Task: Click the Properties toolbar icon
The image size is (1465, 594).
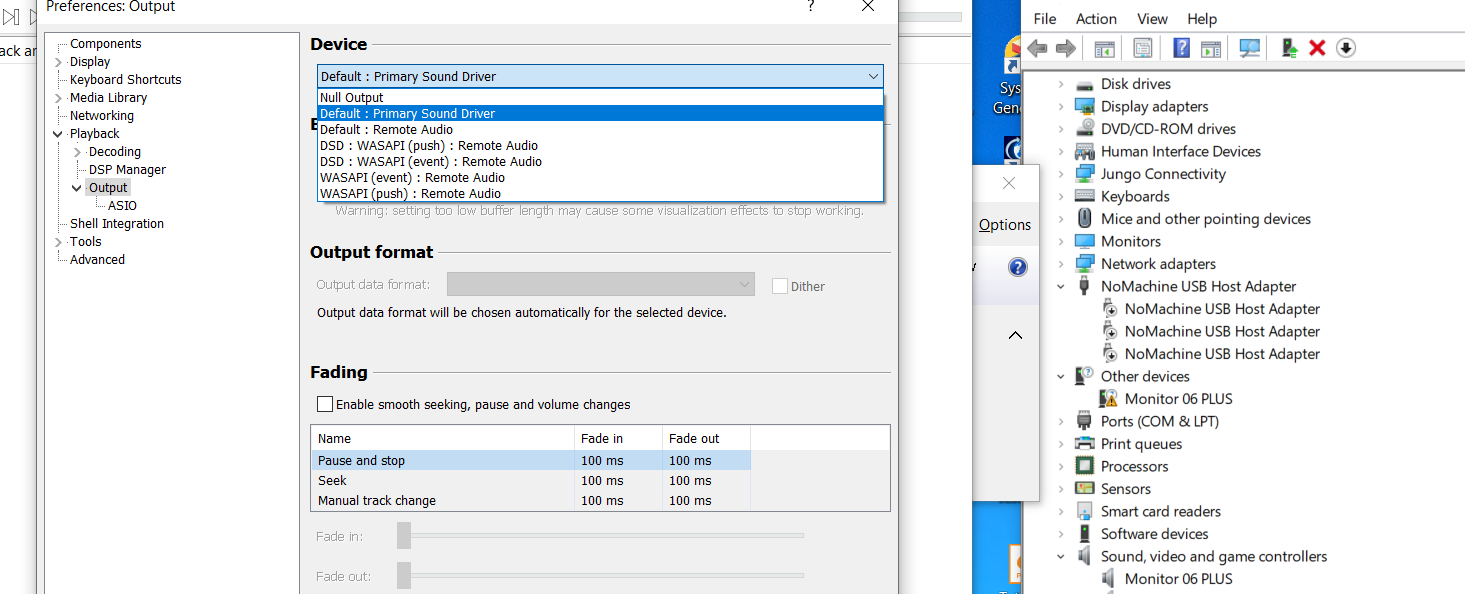Action: pyautogui.click(x=1142, y=48)
